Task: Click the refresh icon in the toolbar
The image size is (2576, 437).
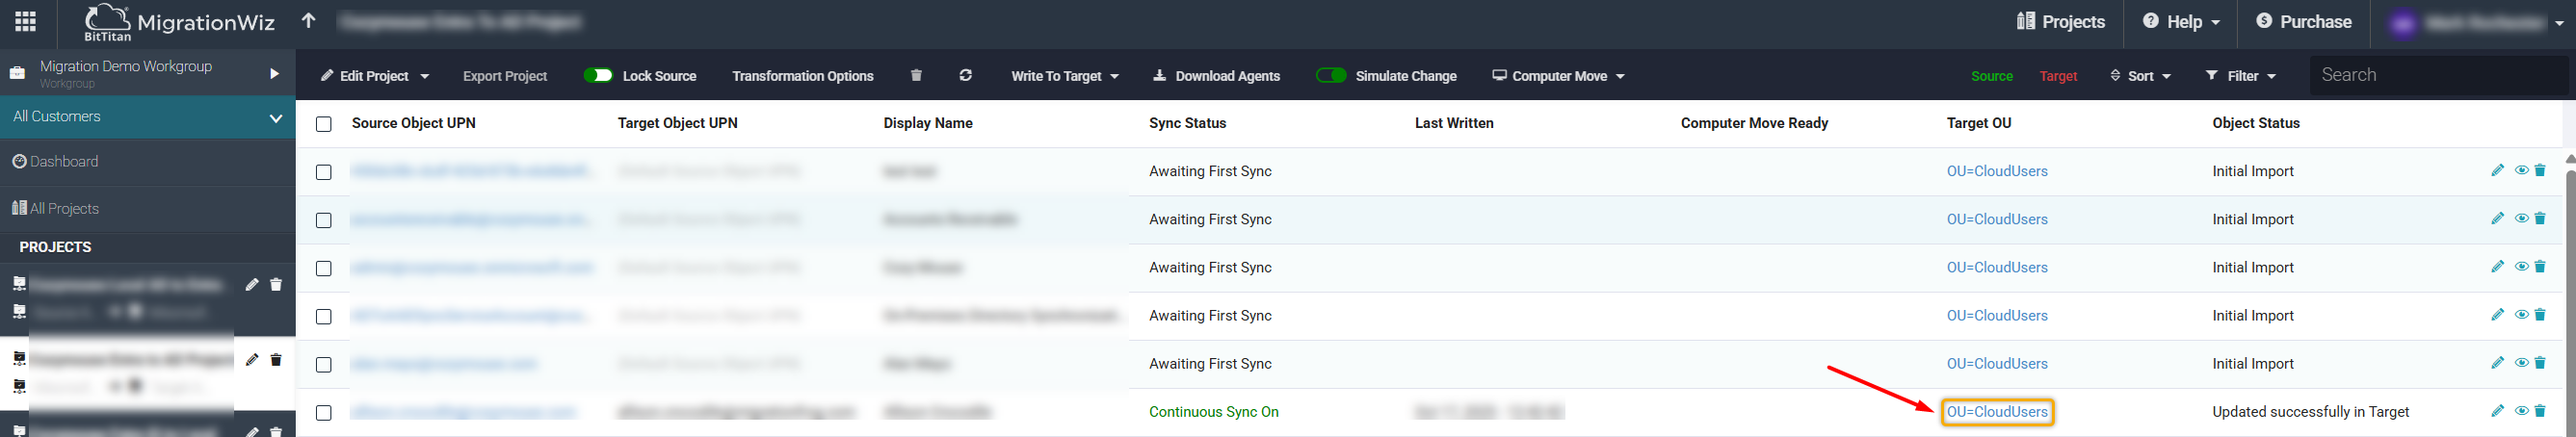Action: 965,76
